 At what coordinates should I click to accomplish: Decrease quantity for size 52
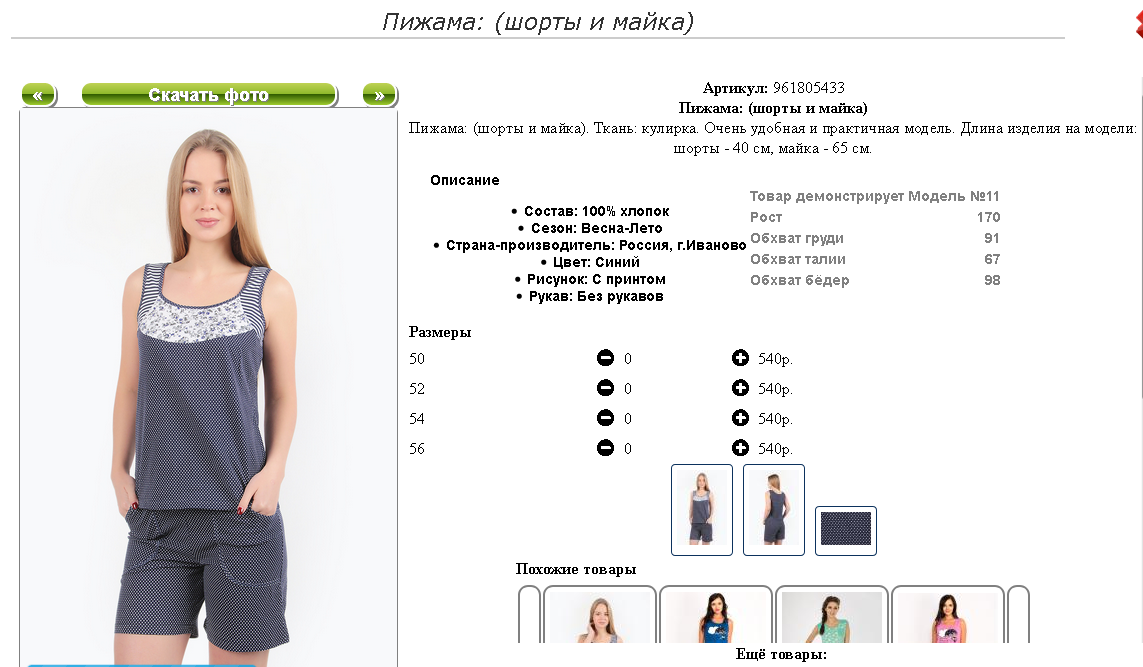coord(605,388)
